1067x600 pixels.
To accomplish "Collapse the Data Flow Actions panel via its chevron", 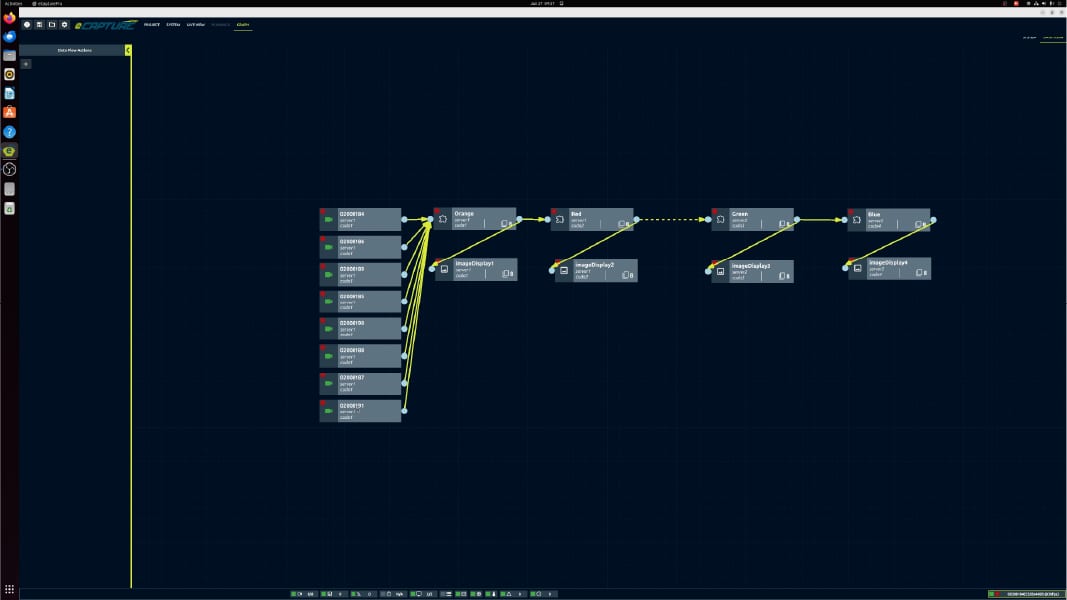I will pyautogui.click(x=127, y=50).
